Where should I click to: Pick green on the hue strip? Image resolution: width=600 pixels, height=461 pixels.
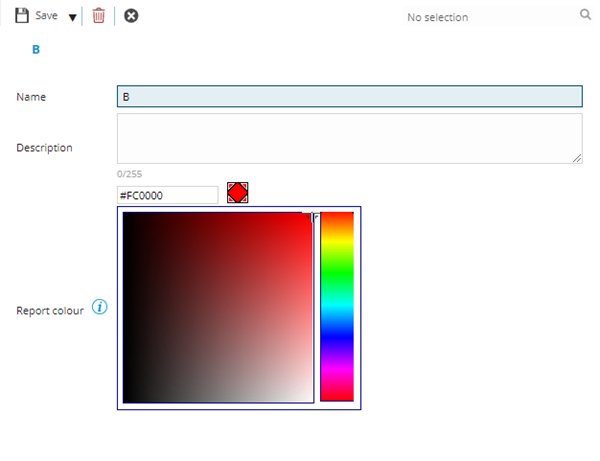tap(337, 275)
